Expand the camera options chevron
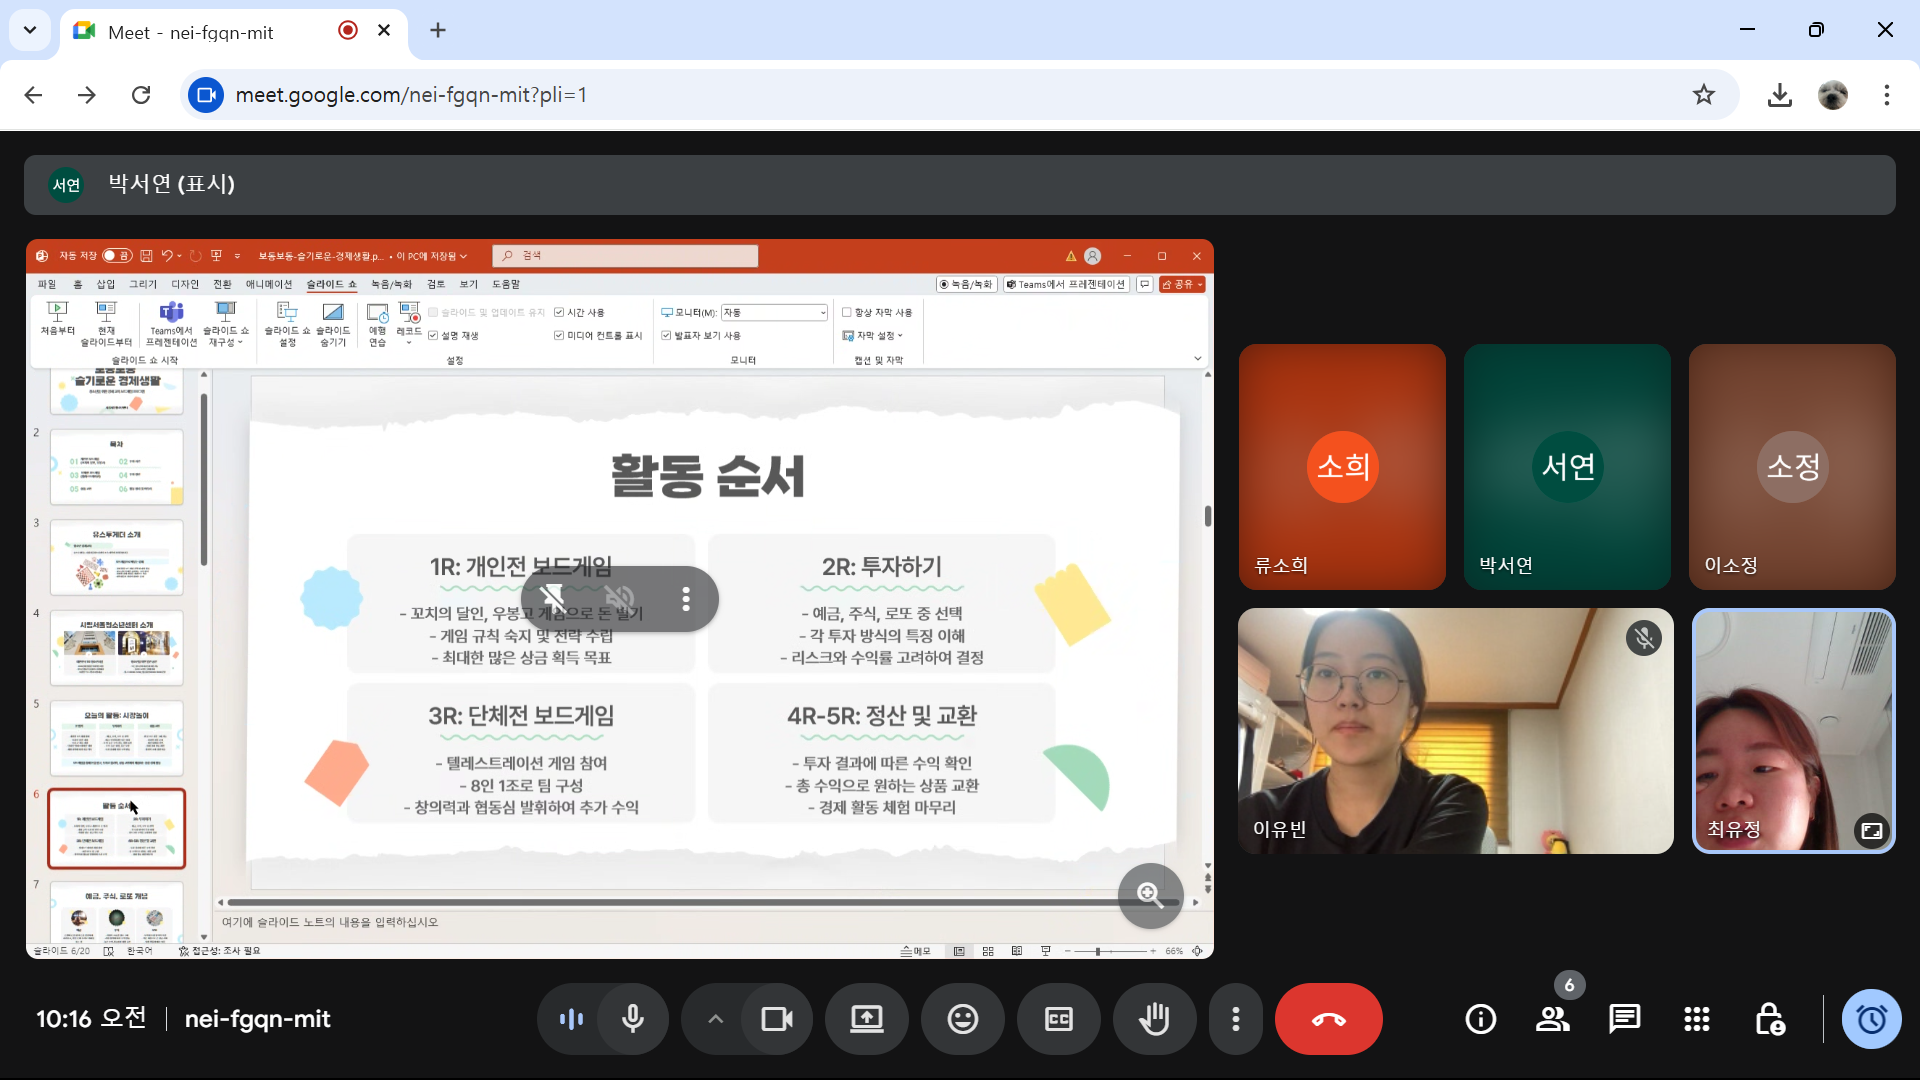The height and width of the screenshot is (1080, 1920). pyautogui.click(x=715, y=1019)
